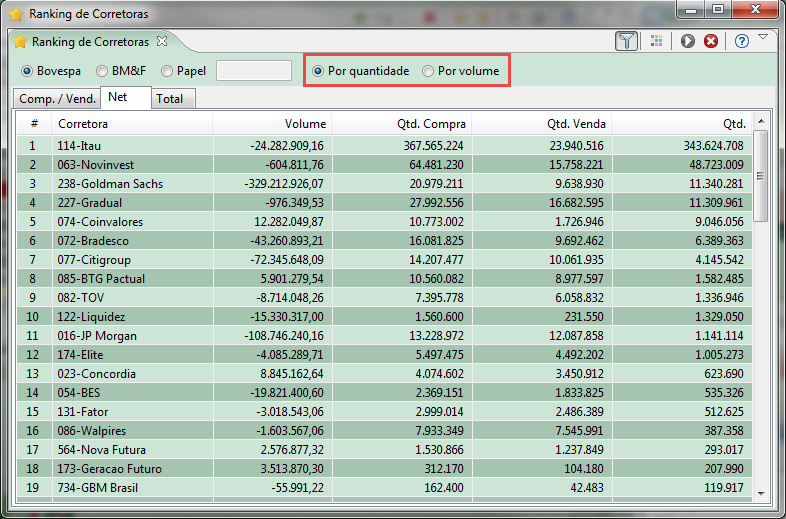Click Qtd. Compra value 367.565.224

click(434, 146)
